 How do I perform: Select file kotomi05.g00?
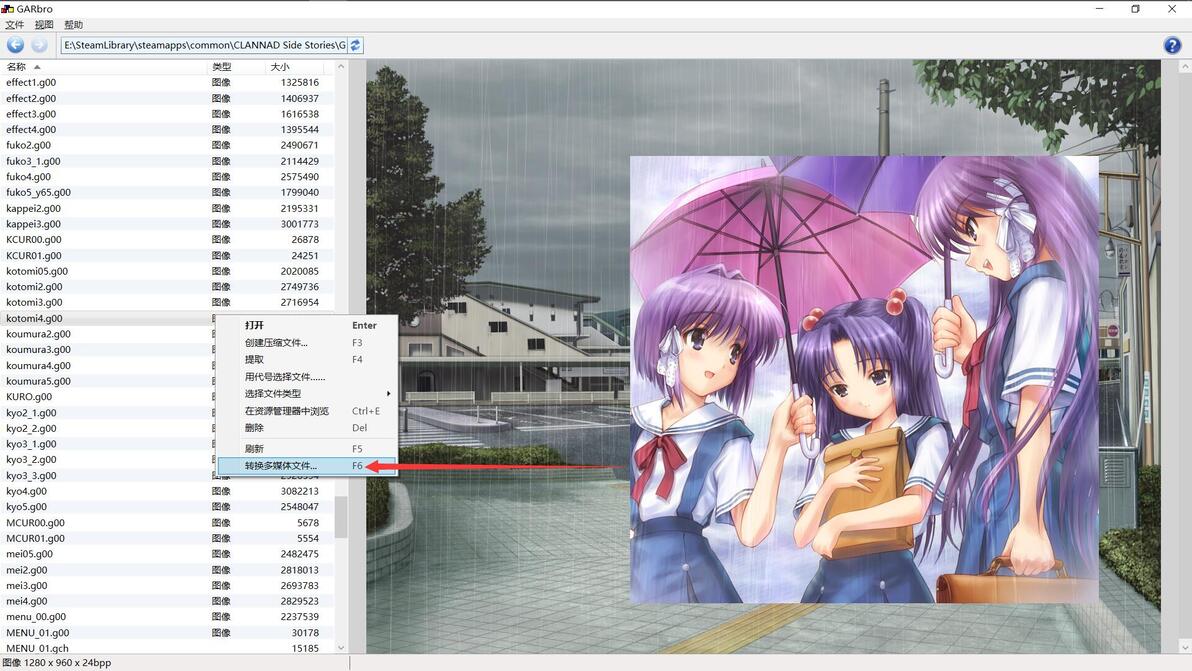coord(37,271)
